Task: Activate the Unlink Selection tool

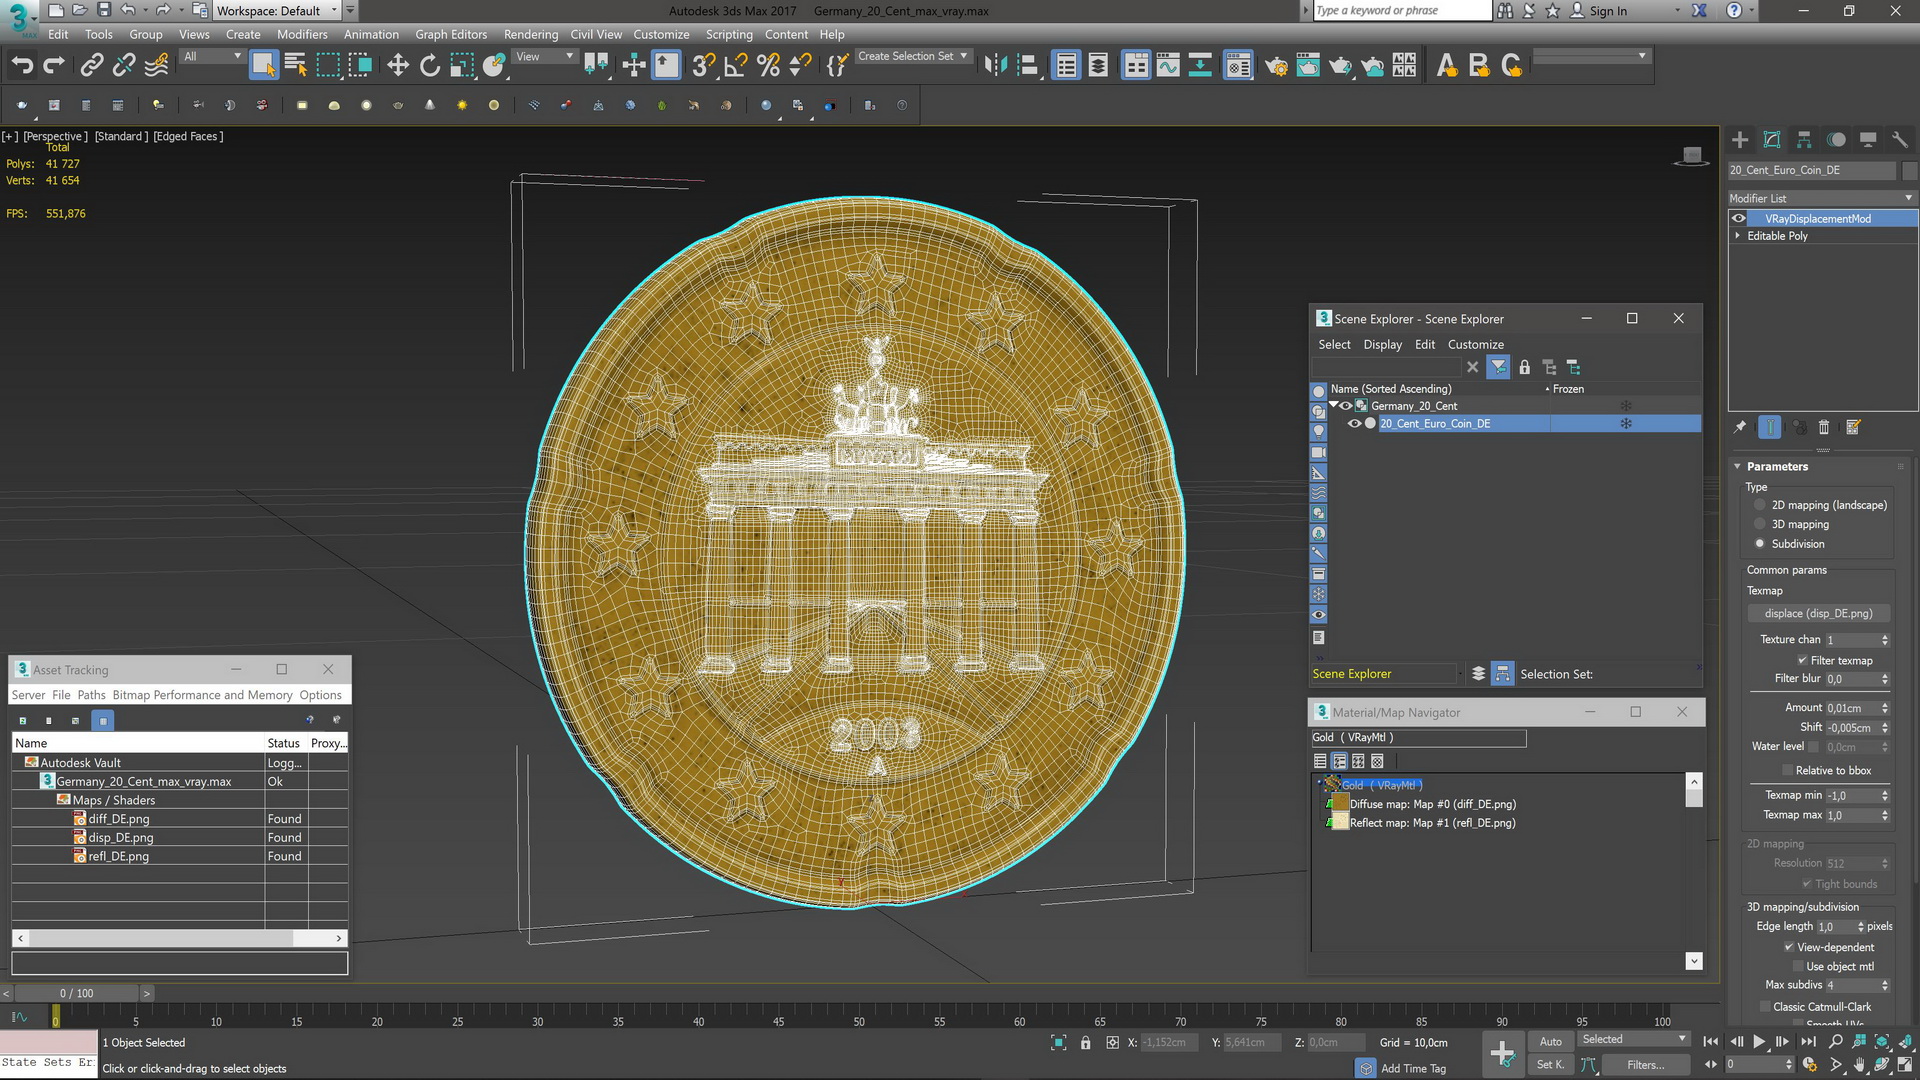Action: click(124, 66)
